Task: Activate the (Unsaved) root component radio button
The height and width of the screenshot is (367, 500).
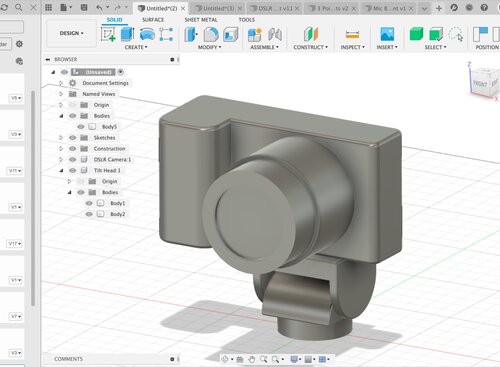Action: (x=121, y=72)
